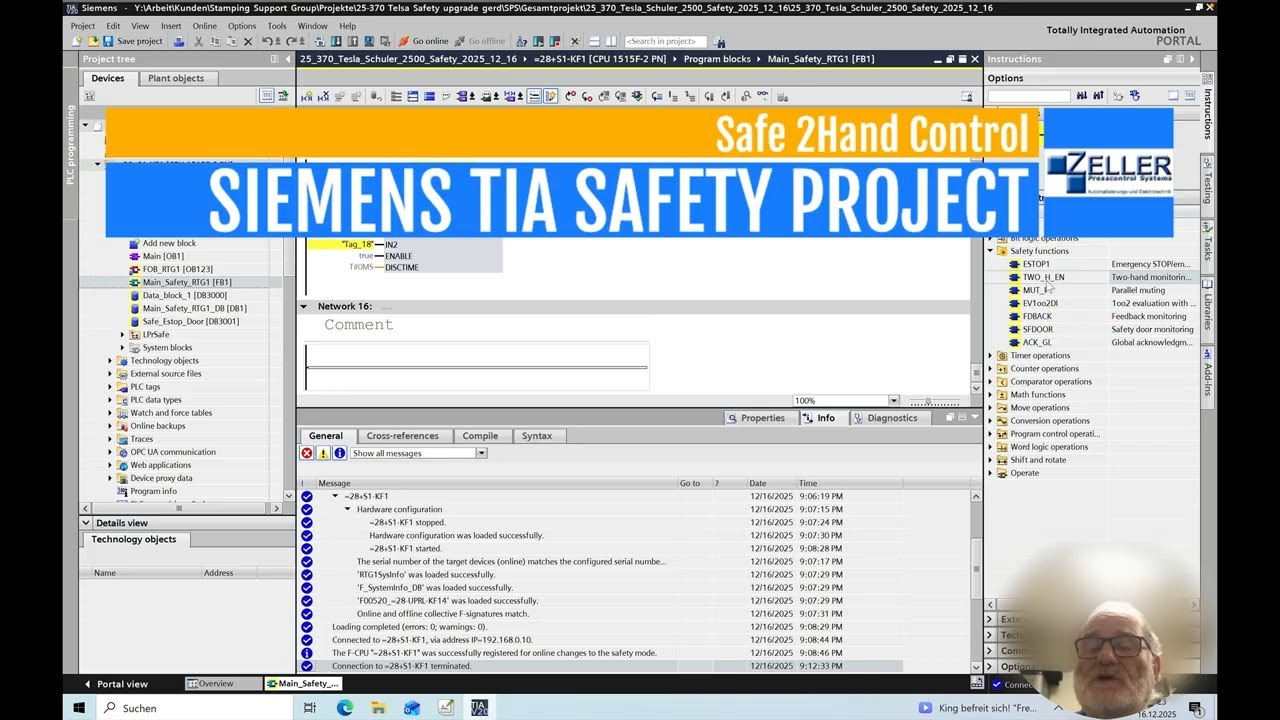The image size is (1280, 720).
Task: Toggle the warnings filter icon in Info panel
Action: pyautogui.click(x=323, y=453)
